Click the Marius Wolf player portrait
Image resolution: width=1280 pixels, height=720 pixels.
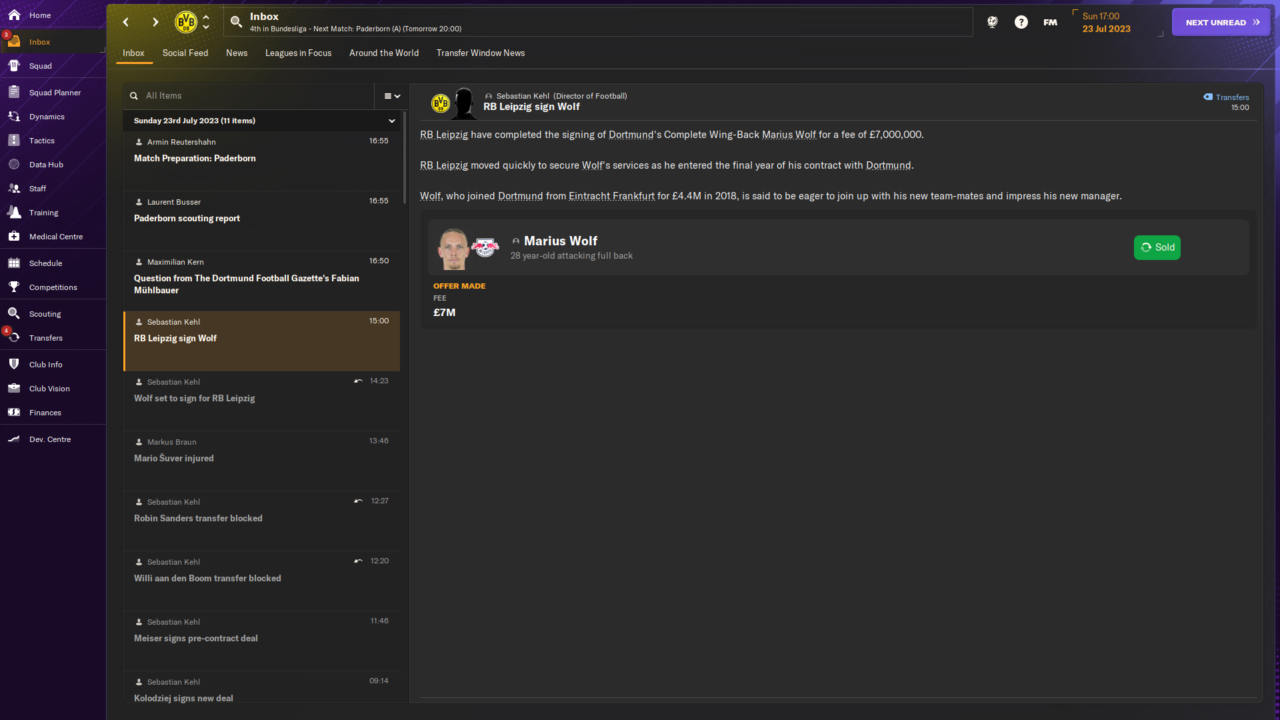pos(453,248)
